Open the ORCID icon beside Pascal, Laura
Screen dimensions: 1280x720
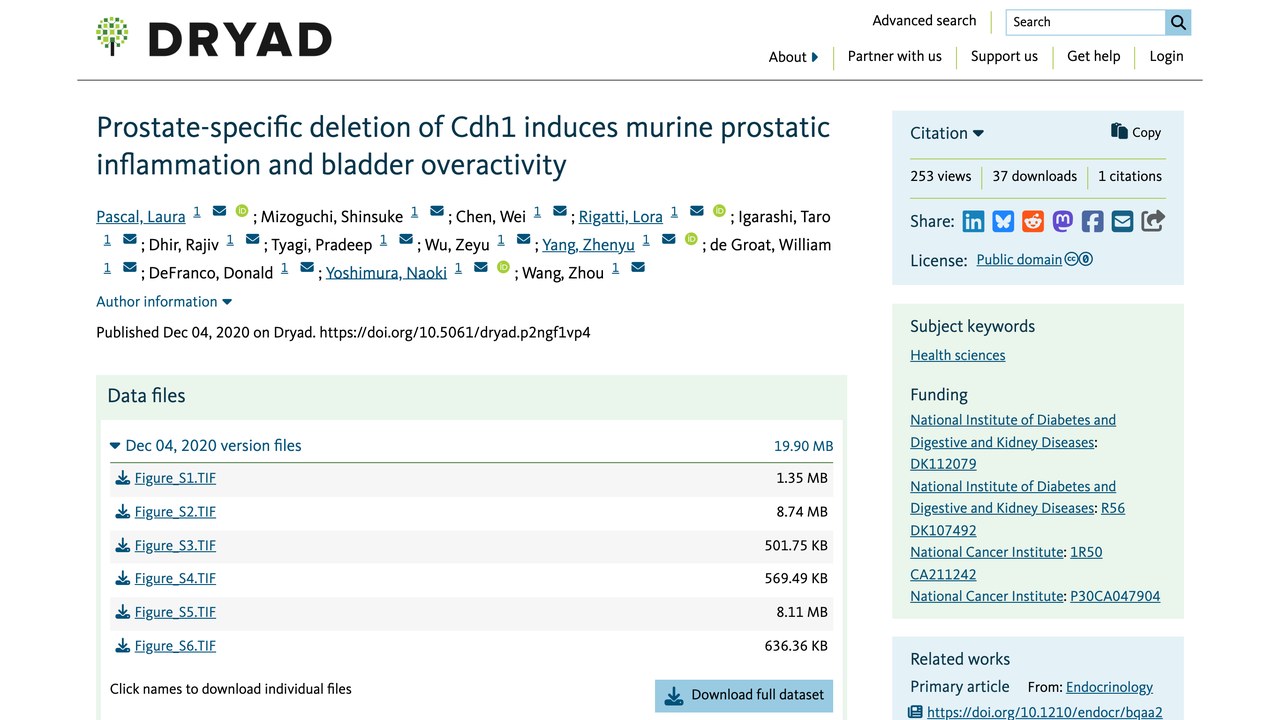(242, 211)
